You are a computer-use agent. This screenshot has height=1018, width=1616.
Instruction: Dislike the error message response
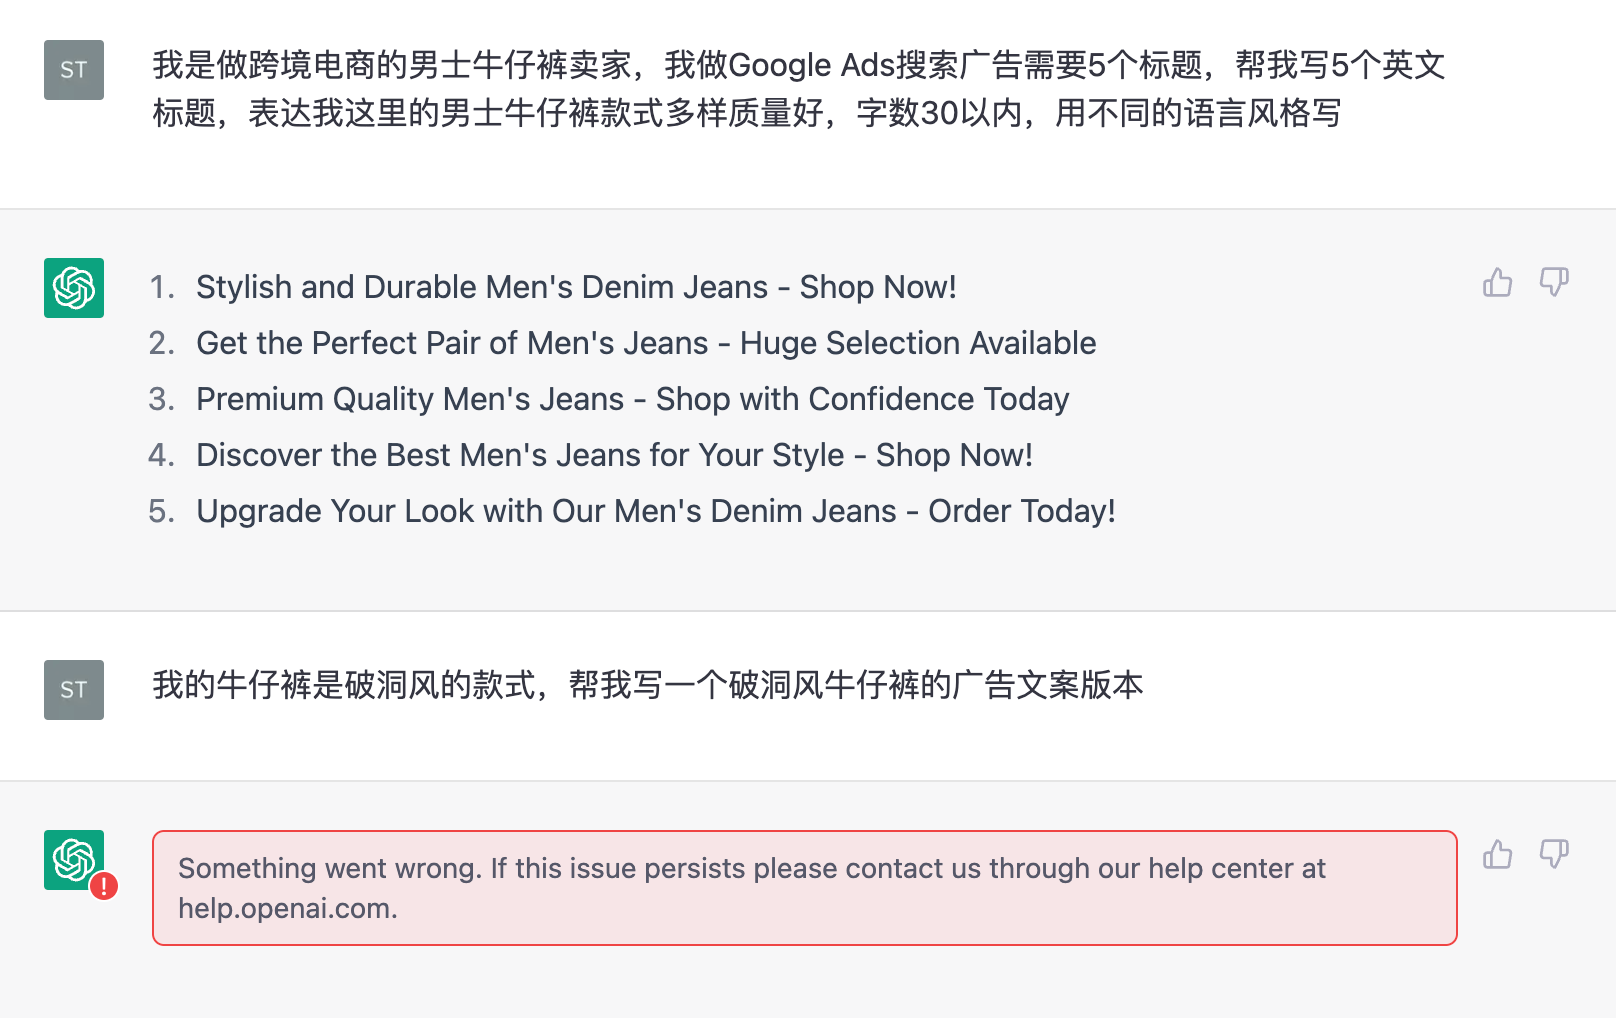pyautogui.click(x=1553, y=854)
